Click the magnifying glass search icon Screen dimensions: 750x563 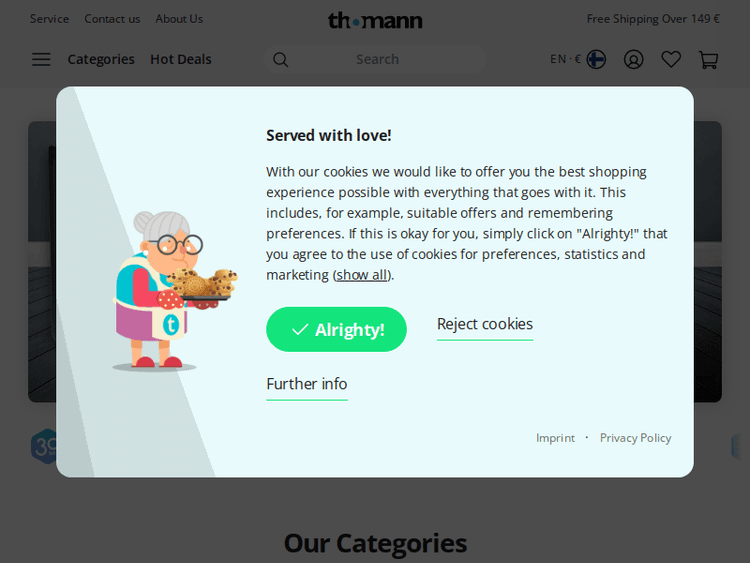pos(281,60)
